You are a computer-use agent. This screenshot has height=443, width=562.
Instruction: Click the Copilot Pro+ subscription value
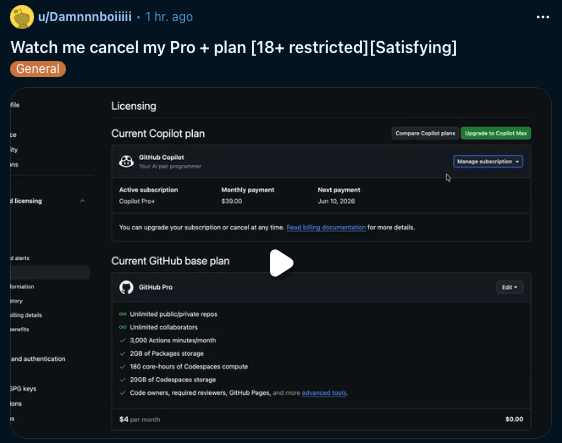point(137,201)
